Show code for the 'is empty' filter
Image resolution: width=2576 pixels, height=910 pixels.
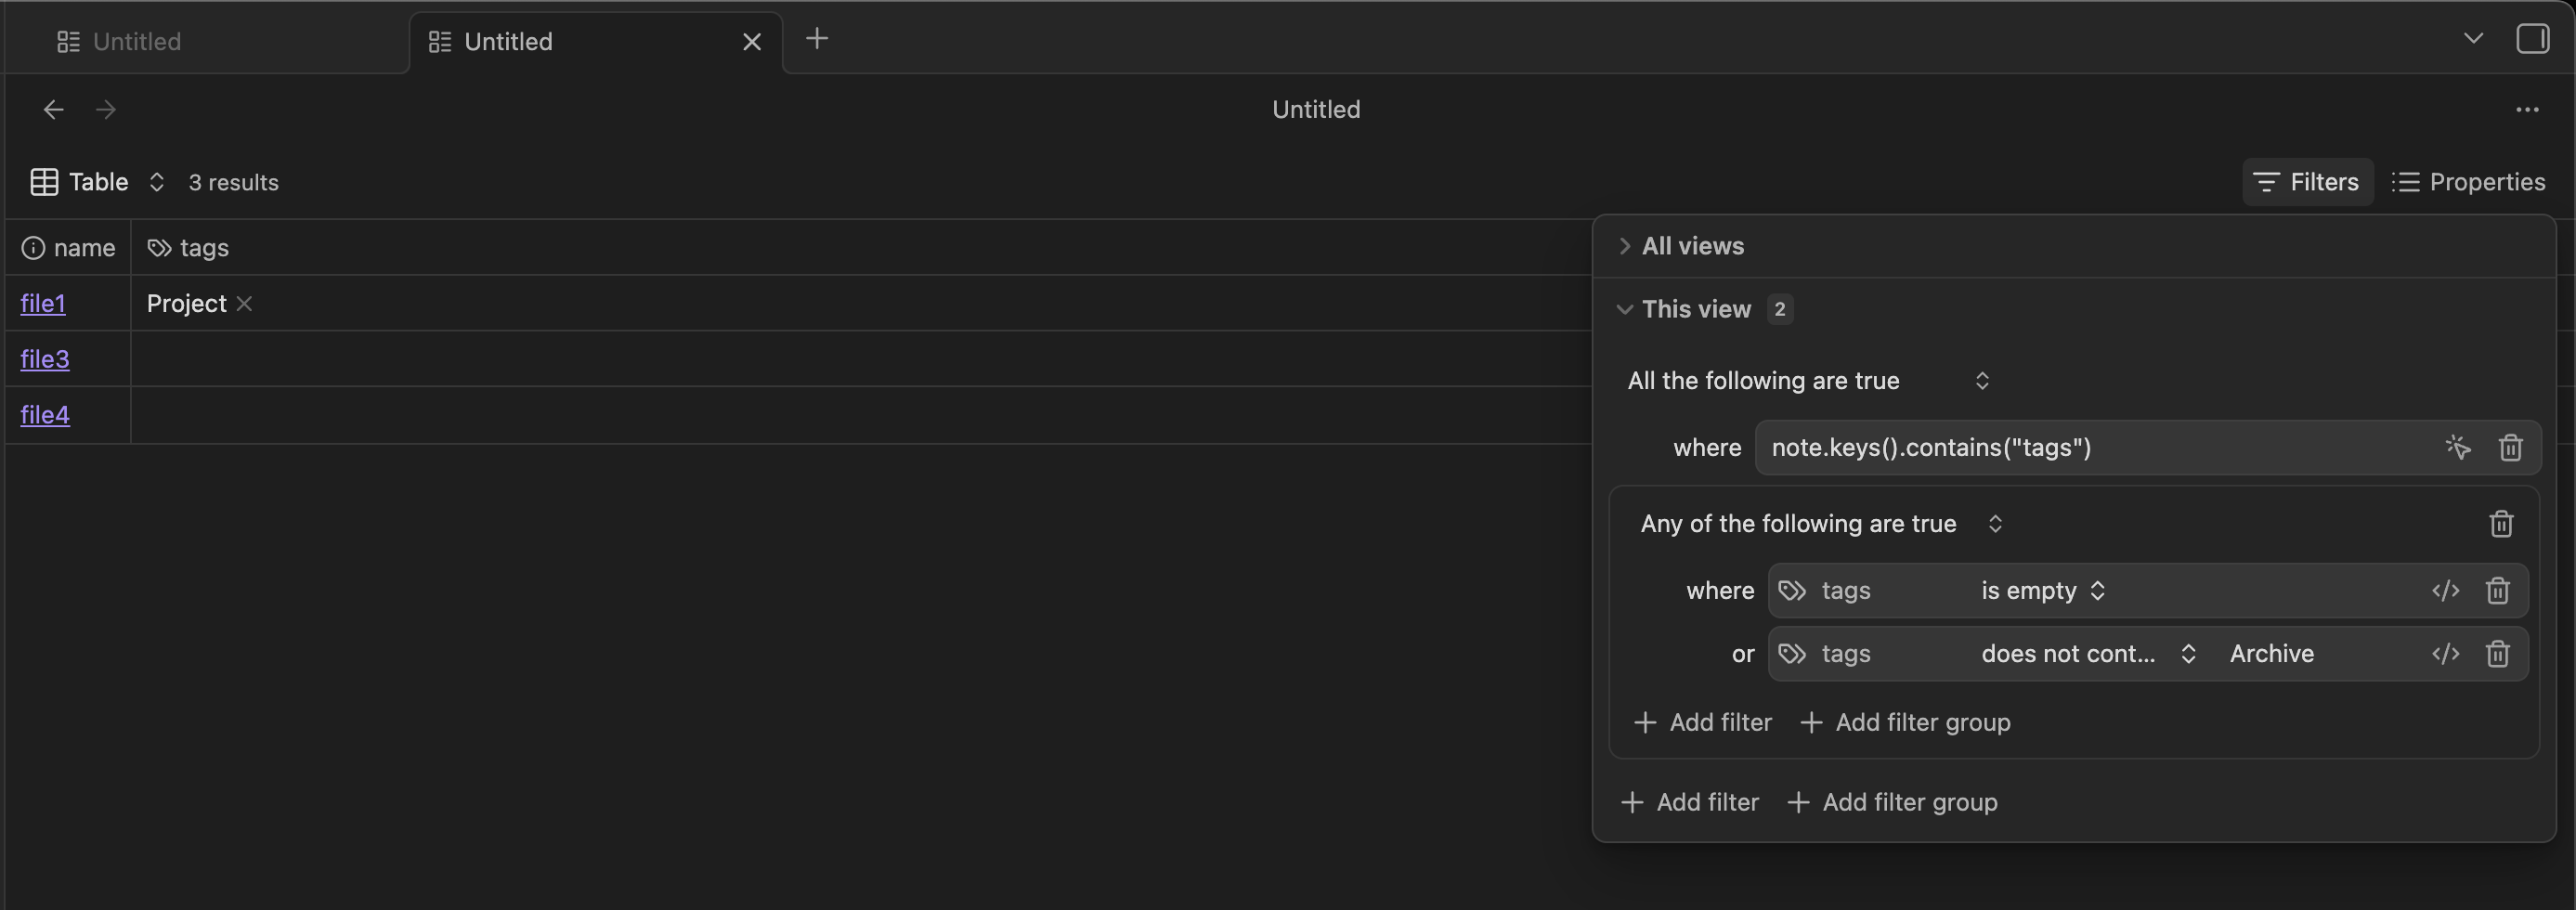2445,591
